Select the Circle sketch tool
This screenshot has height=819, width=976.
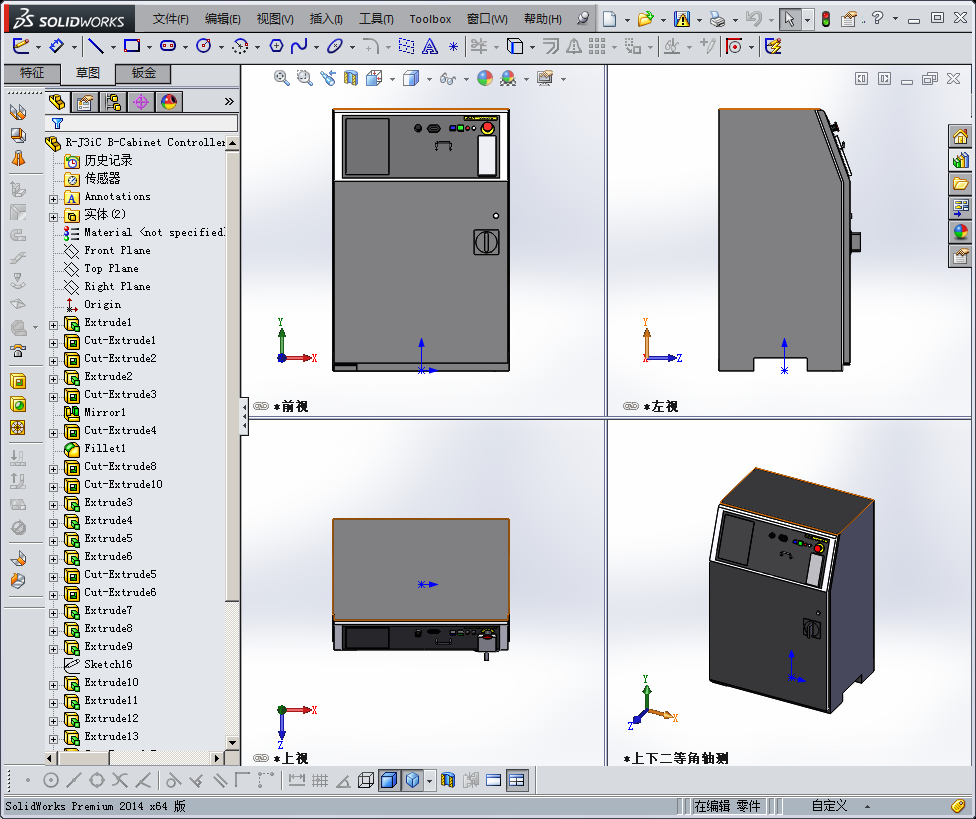click(204, 46)
